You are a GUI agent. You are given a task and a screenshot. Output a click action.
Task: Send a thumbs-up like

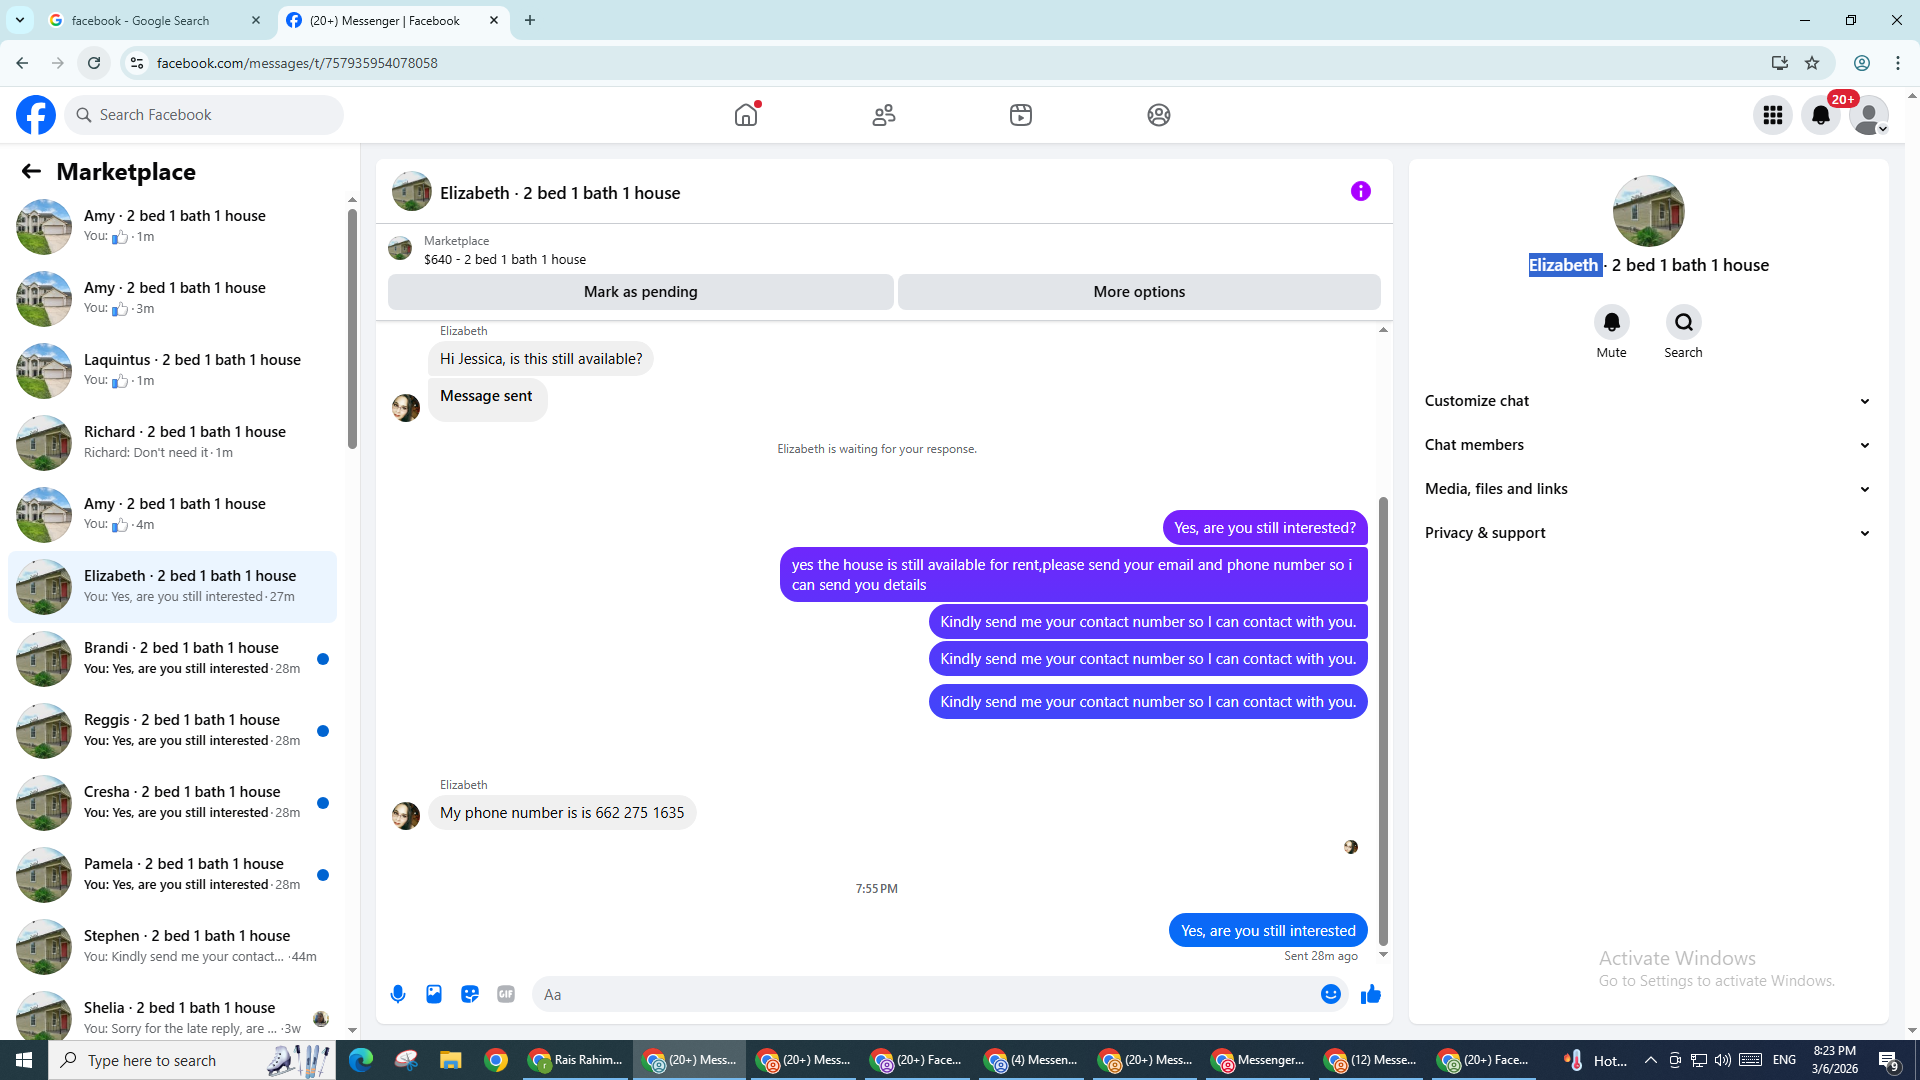[1370, 994]
